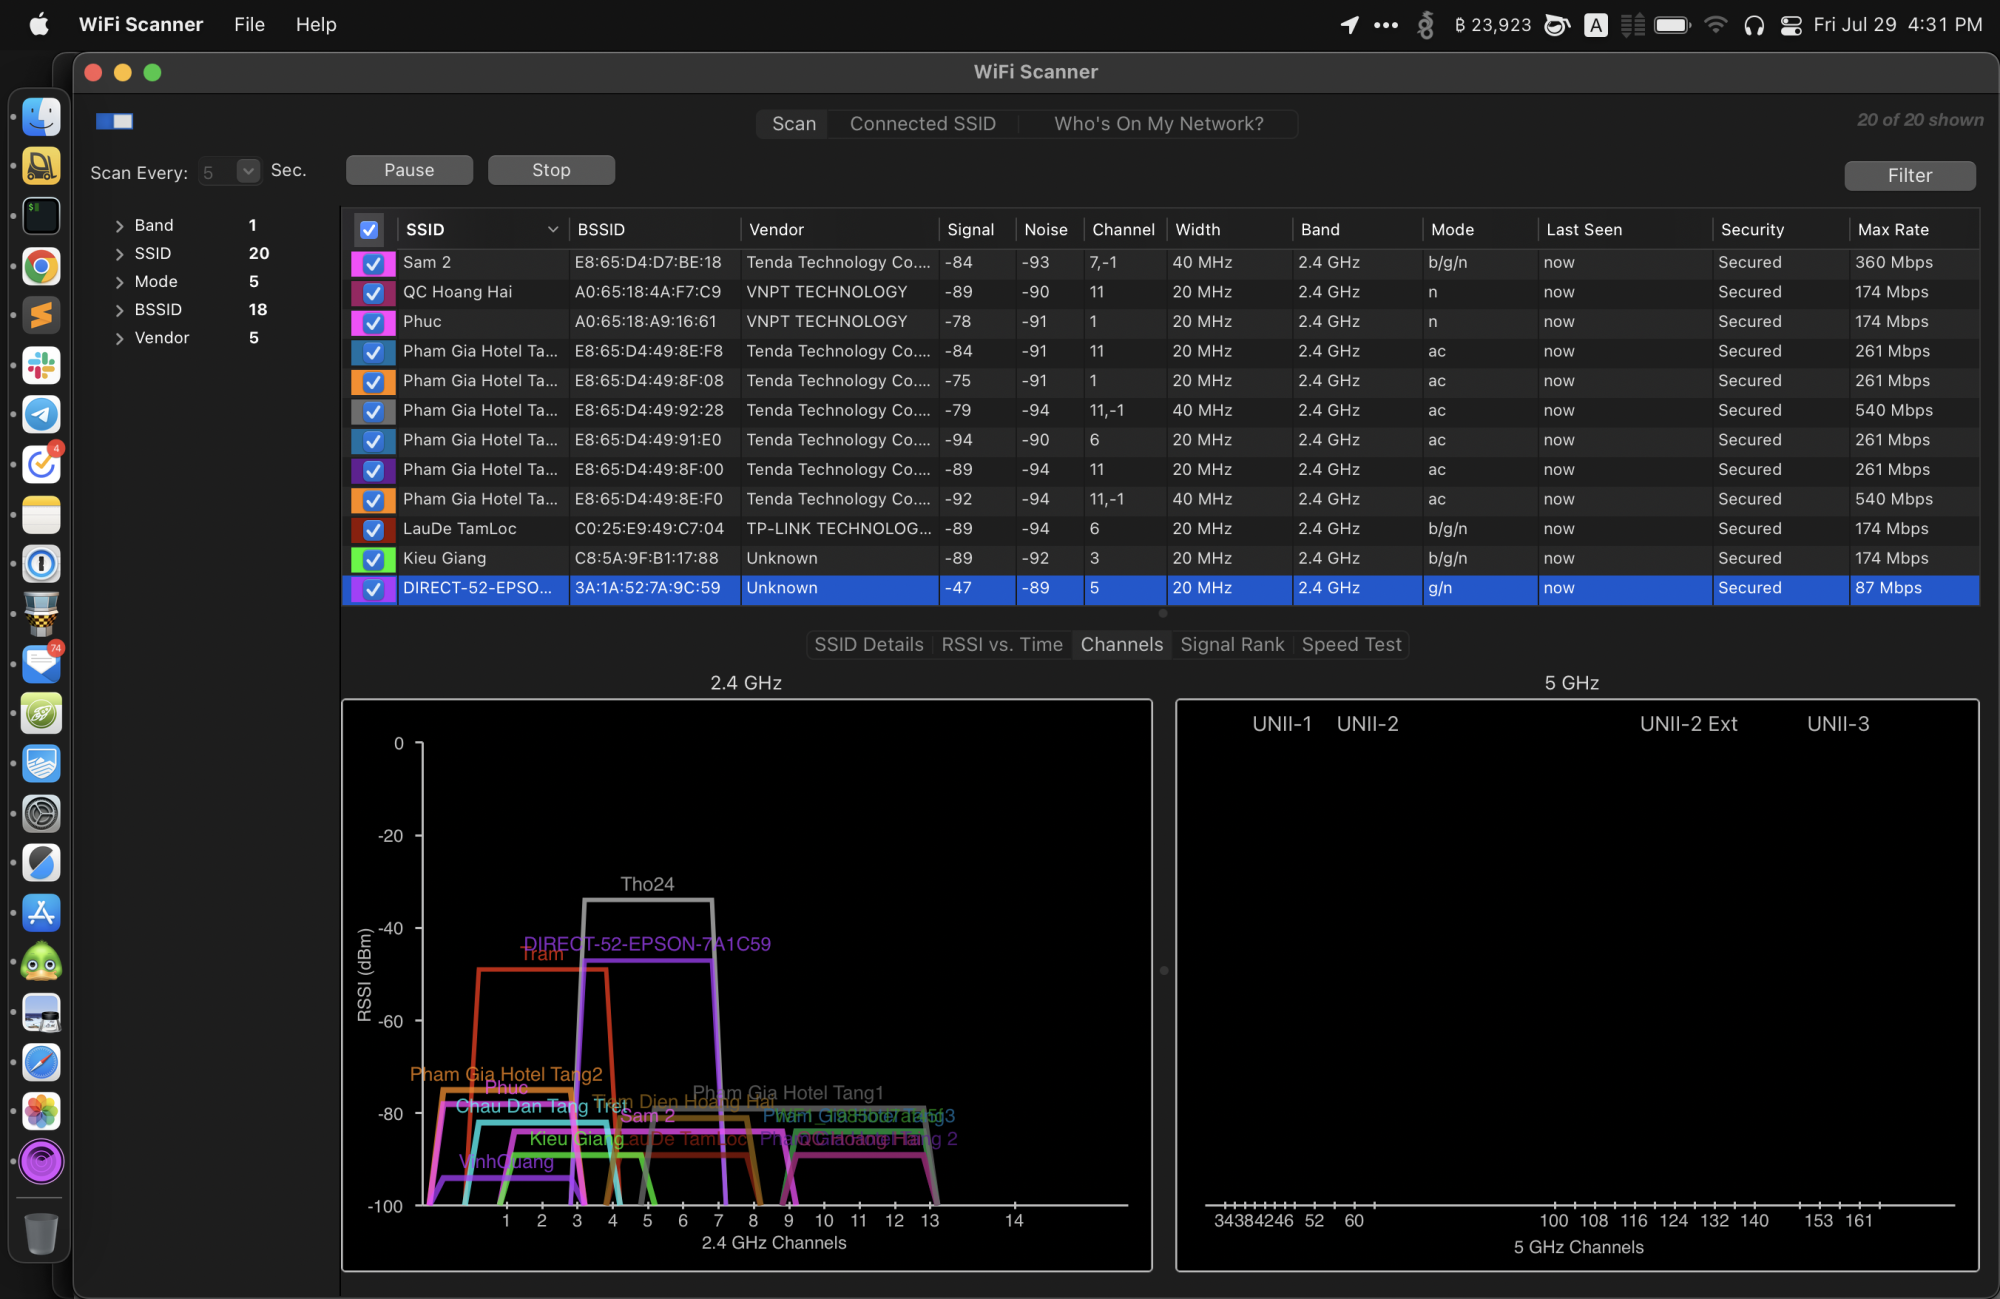The width and height of the screenshot is (2000, 1299).
Task: Uncheck the LauDe TamLoc checkbox
Action: point(374,529)
